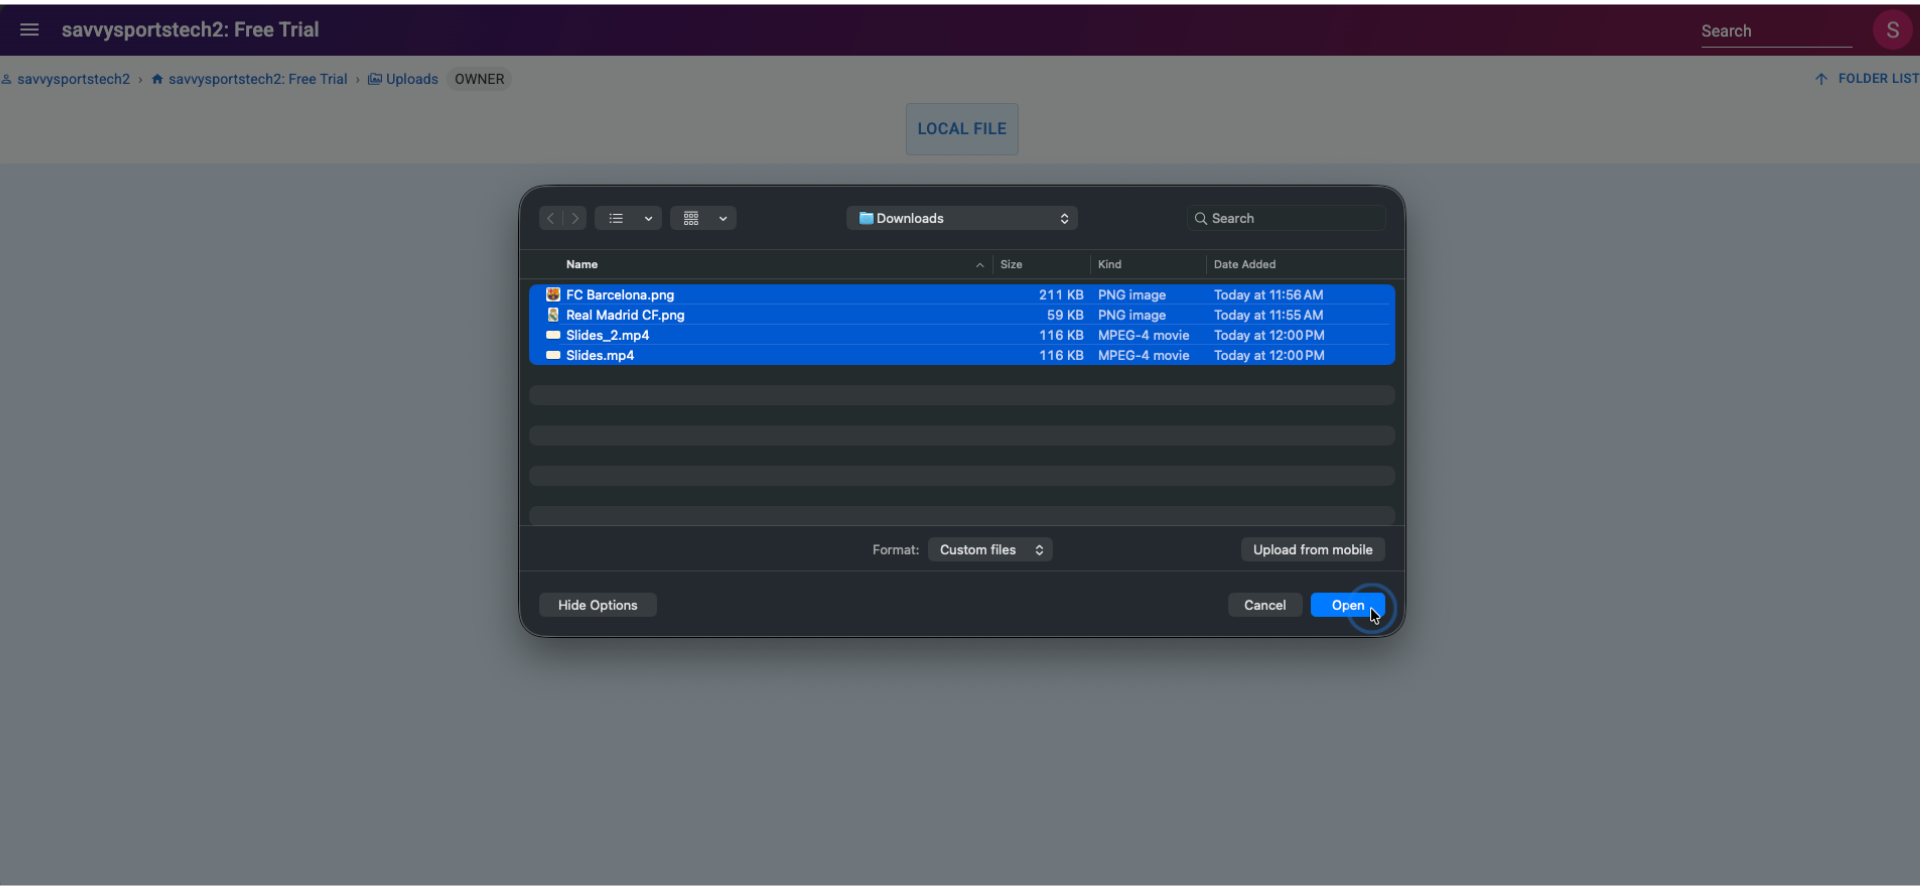The image size is (1920, 890).
Task: Go forward with the right chevron
Action: tap(575, 218)
